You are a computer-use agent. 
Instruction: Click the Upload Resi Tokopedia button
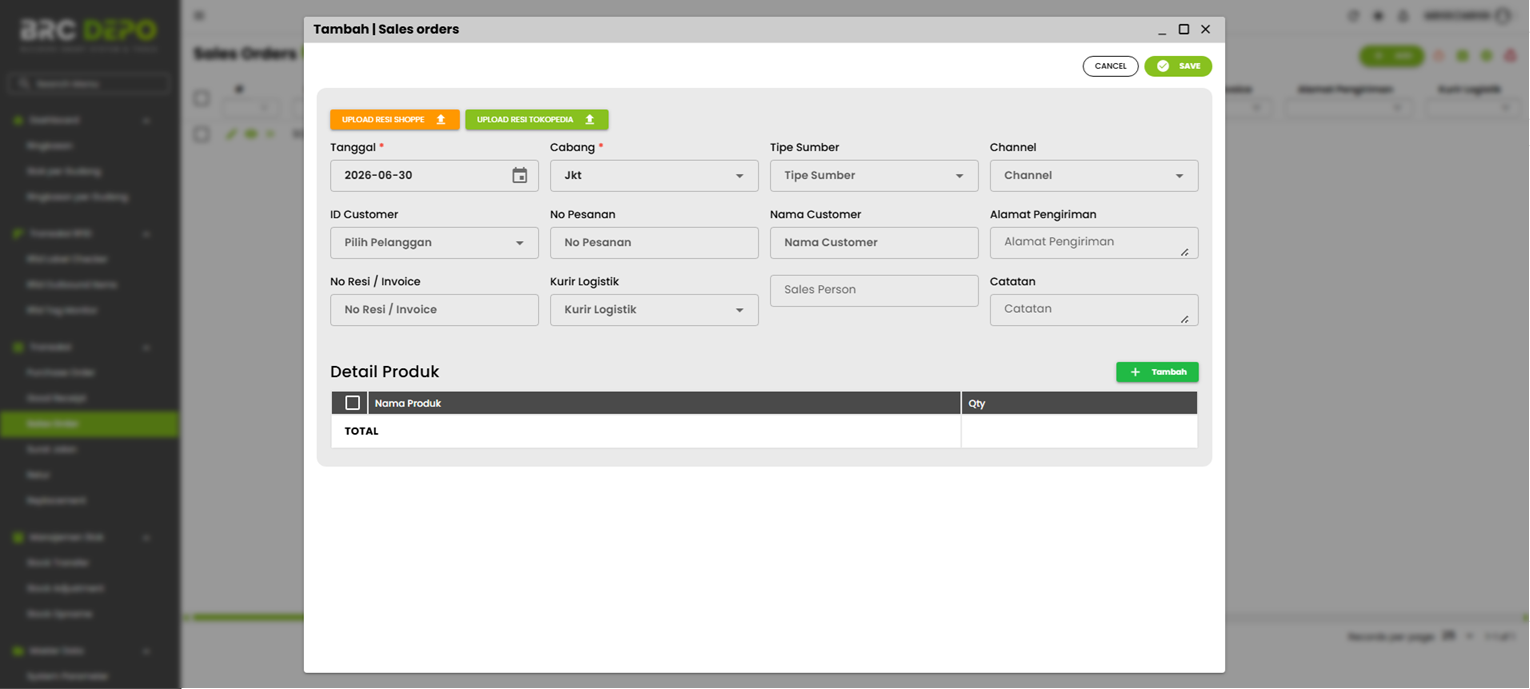point(537,120)
